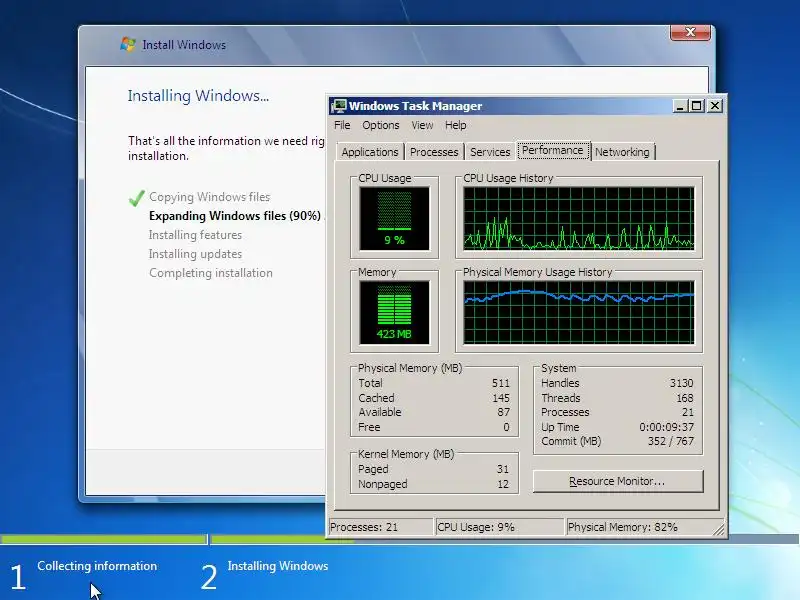800x600 pixels.
Task: Click the Installing Windows progress bar segment
Action: click(x=505, y=539)
